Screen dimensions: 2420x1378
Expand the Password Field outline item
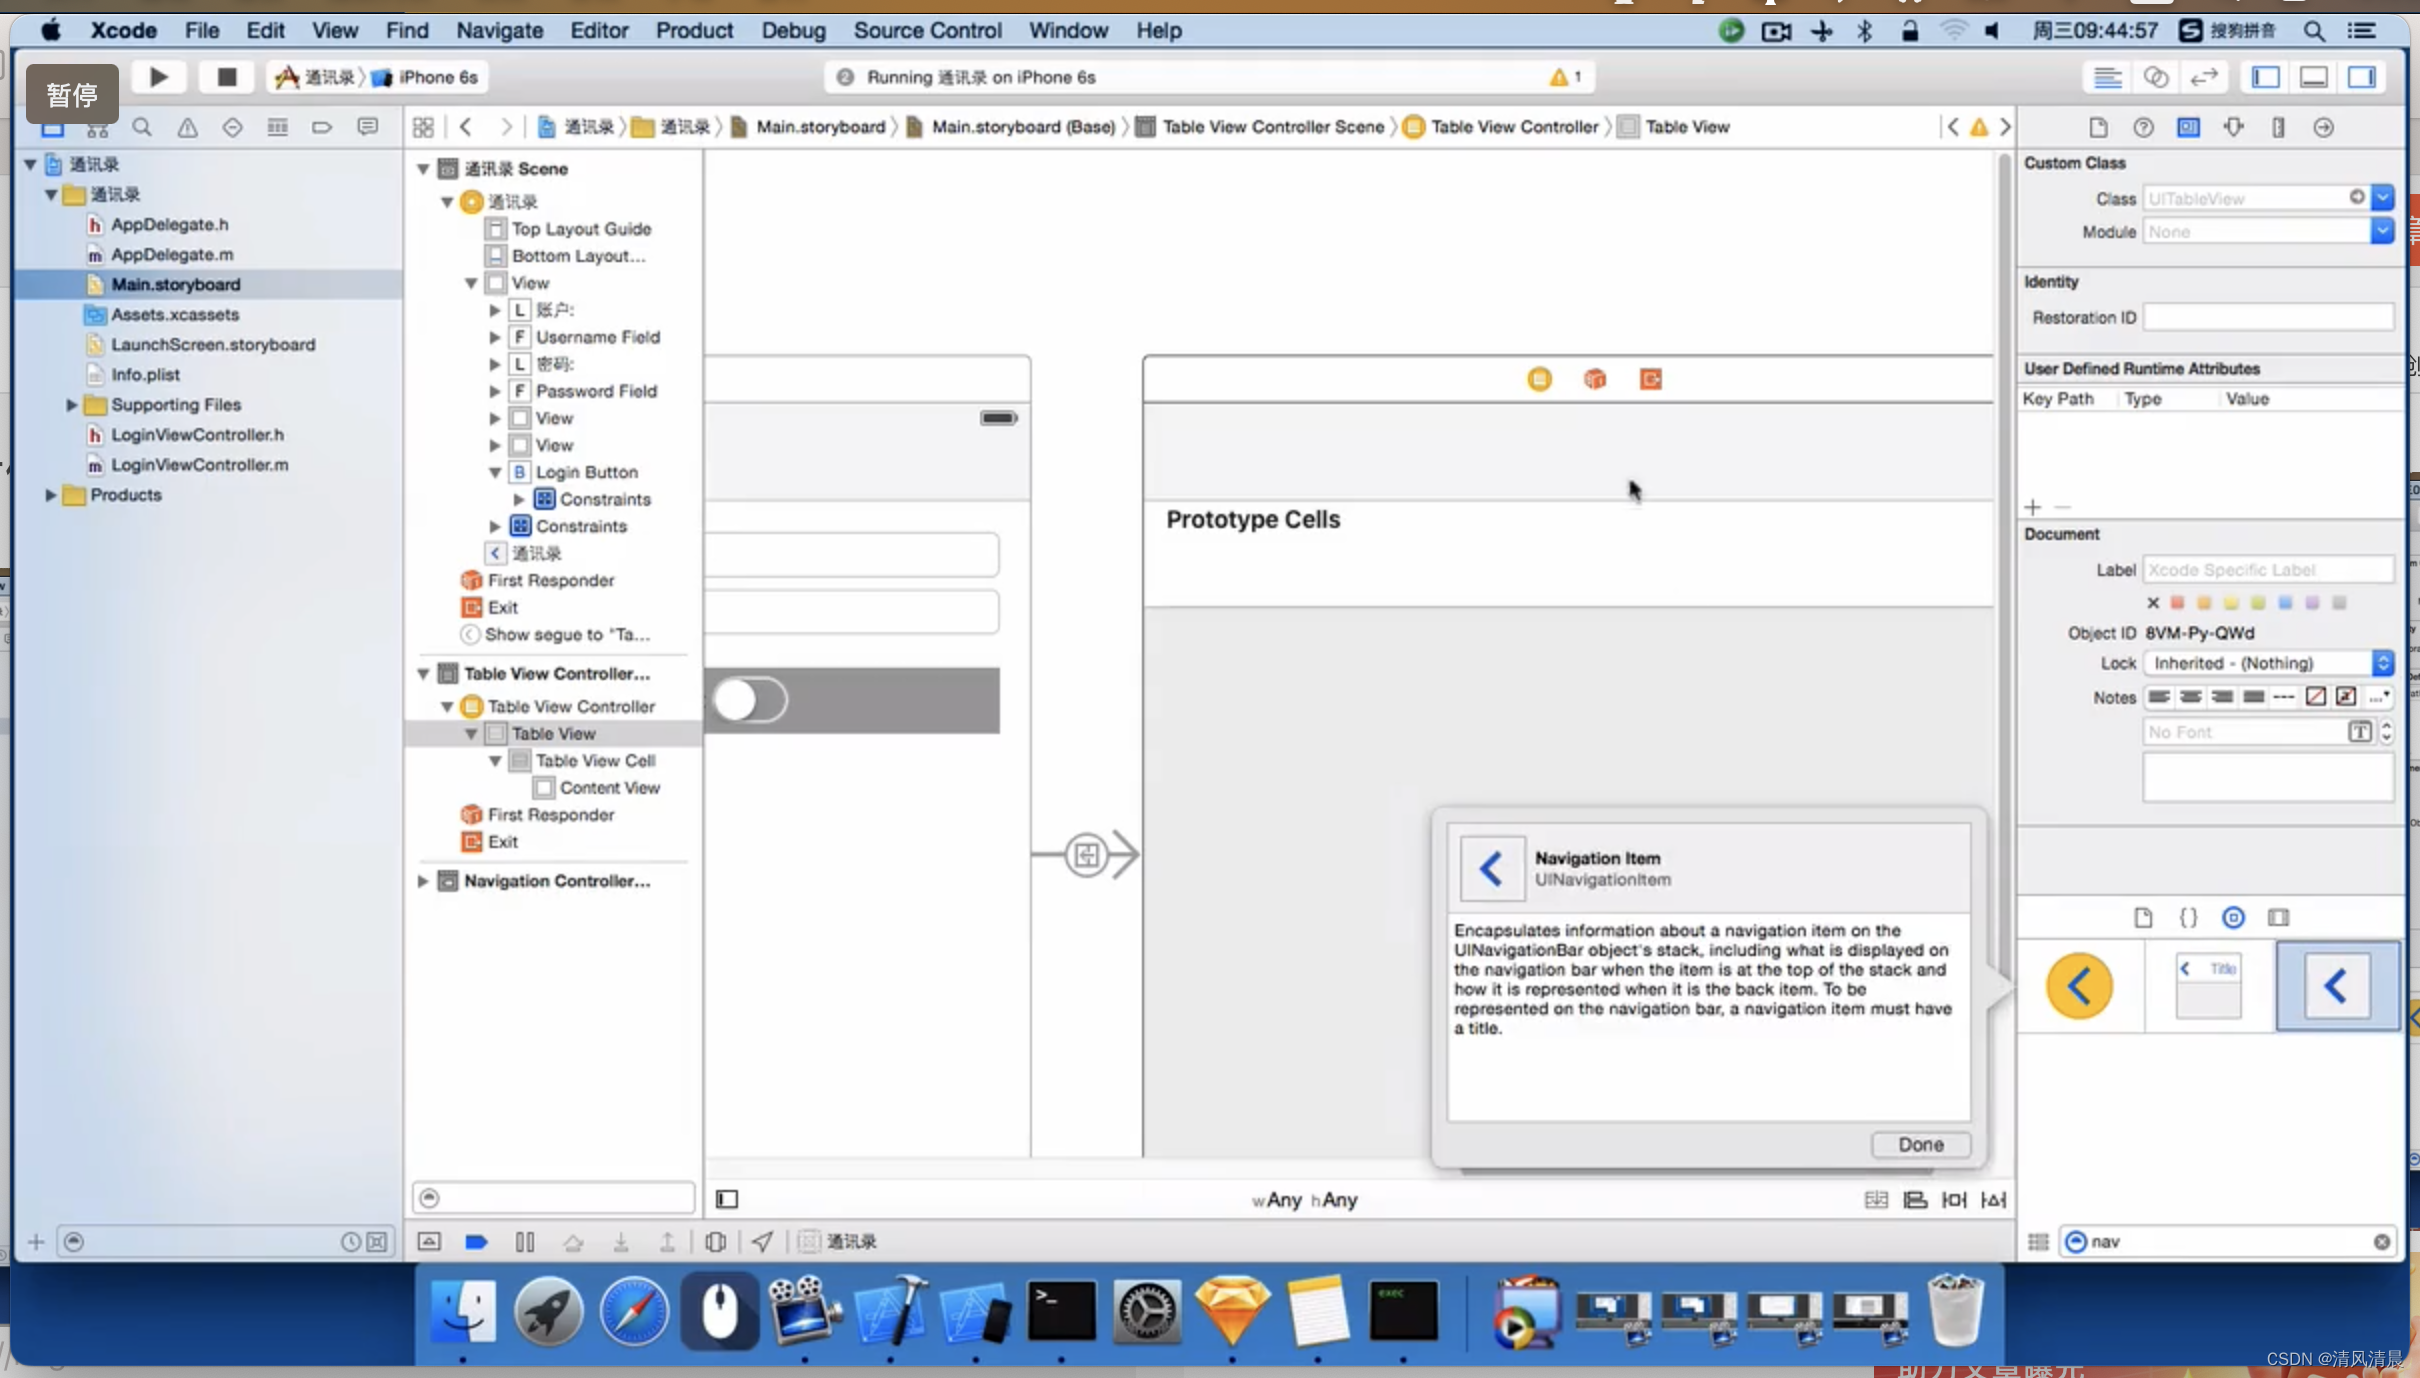[495, 391]
